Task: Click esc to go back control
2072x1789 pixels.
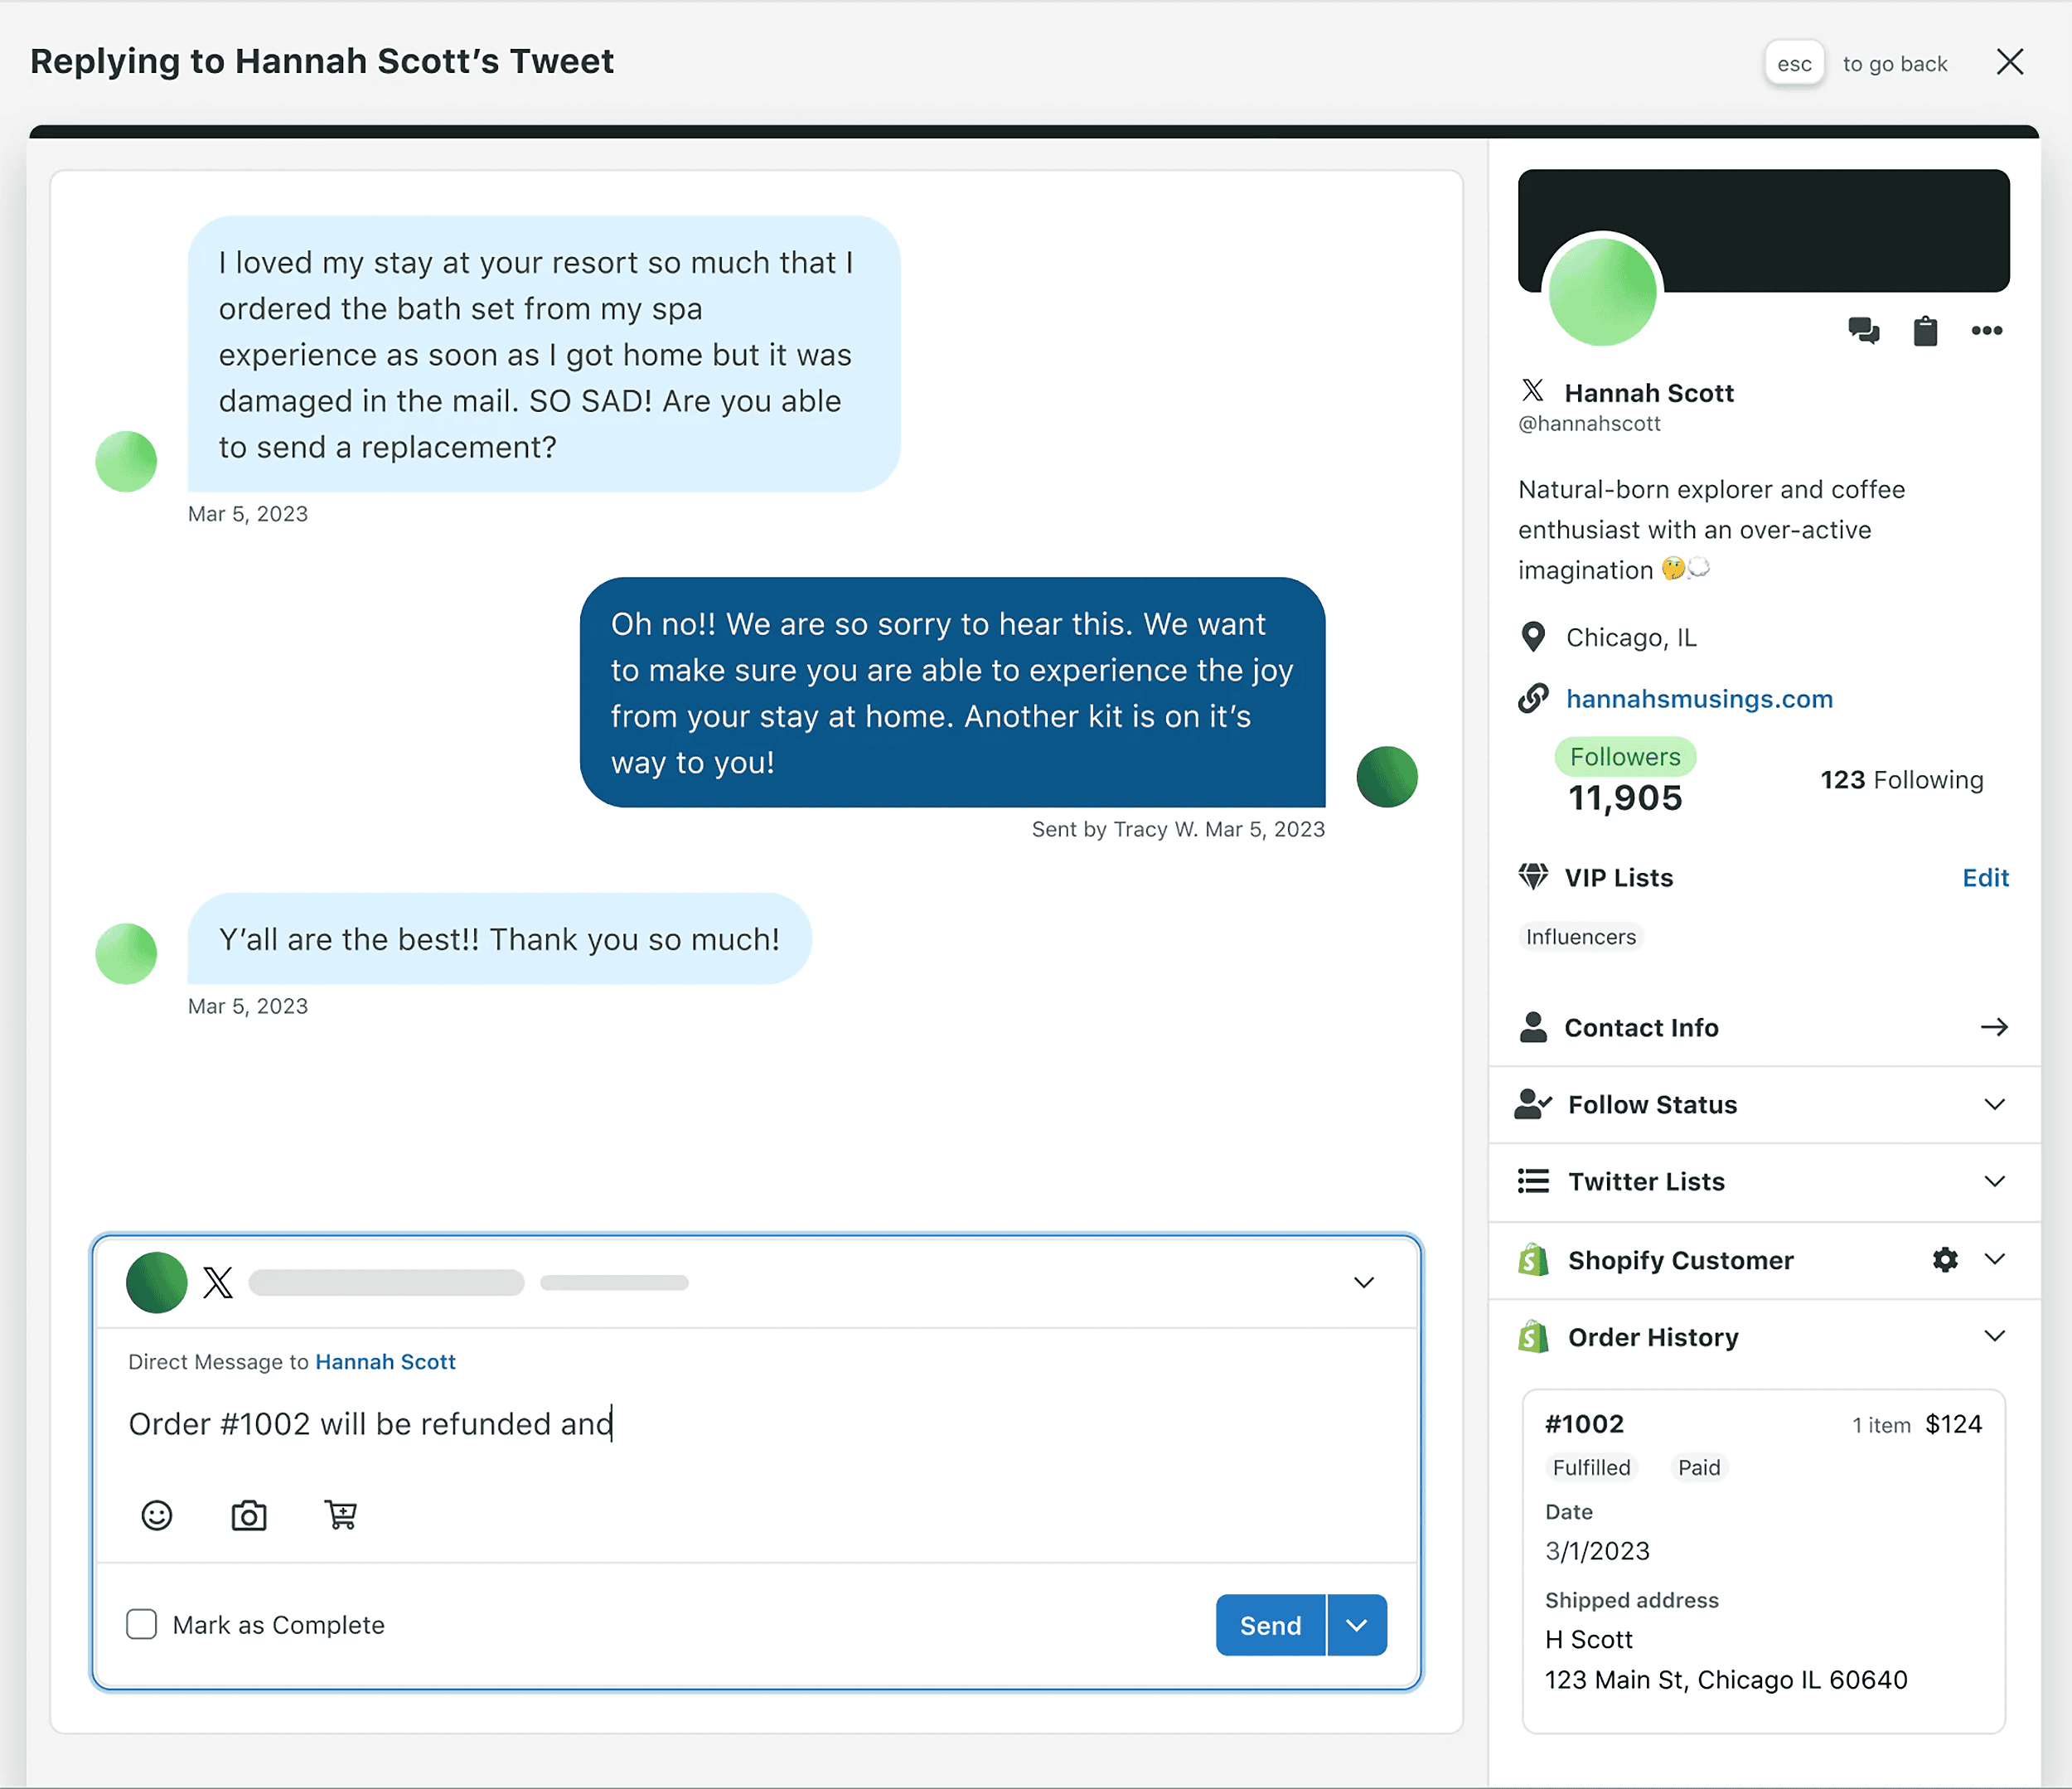Action: click(x=1794, y=62)
